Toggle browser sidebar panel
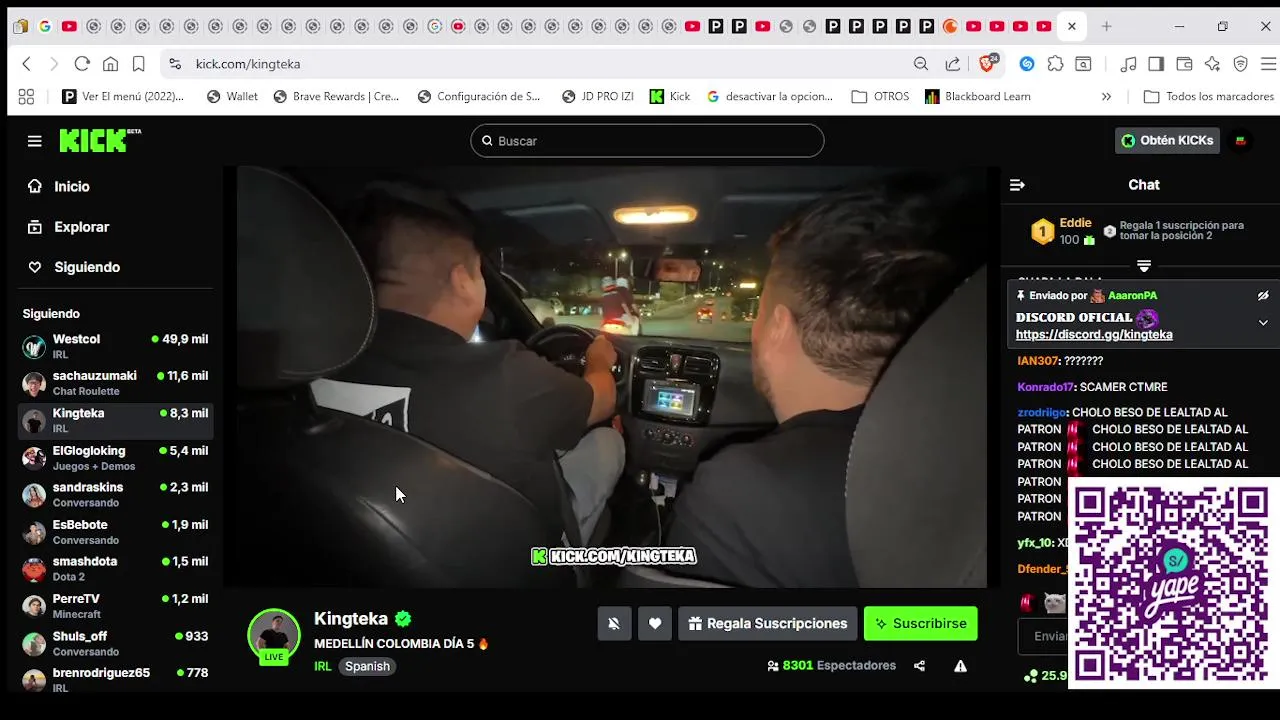Screen dimensions: 1280x720 coord(1156,64)
